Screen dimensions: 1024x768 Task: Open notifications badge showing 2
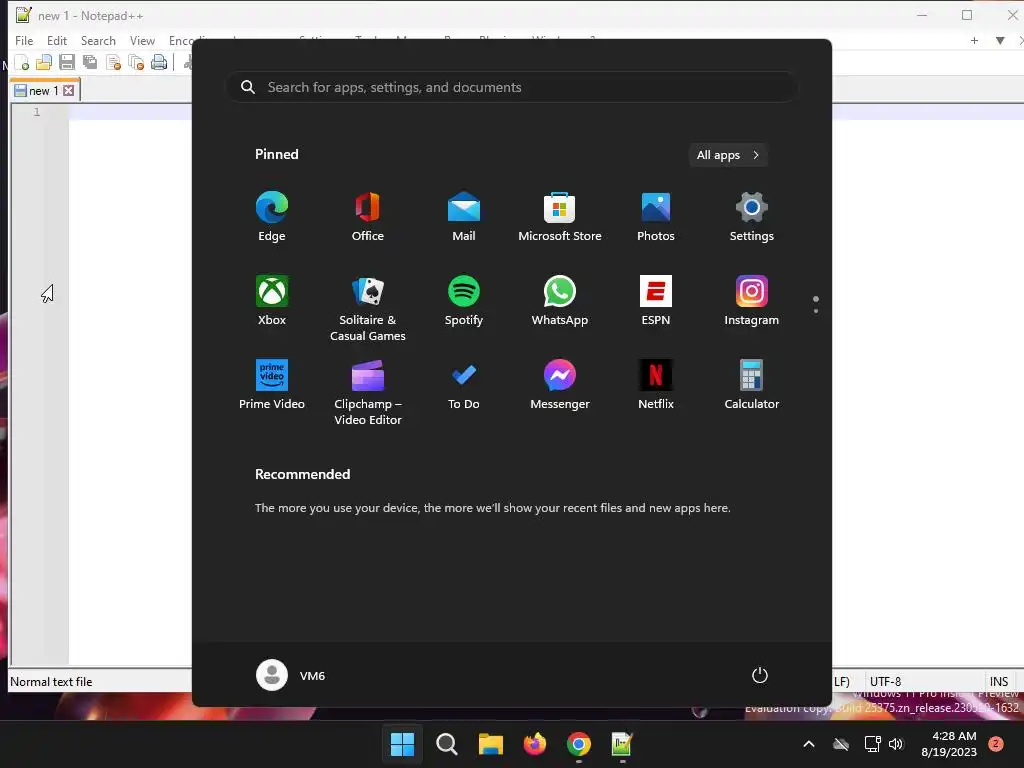(x=996, y=744)
